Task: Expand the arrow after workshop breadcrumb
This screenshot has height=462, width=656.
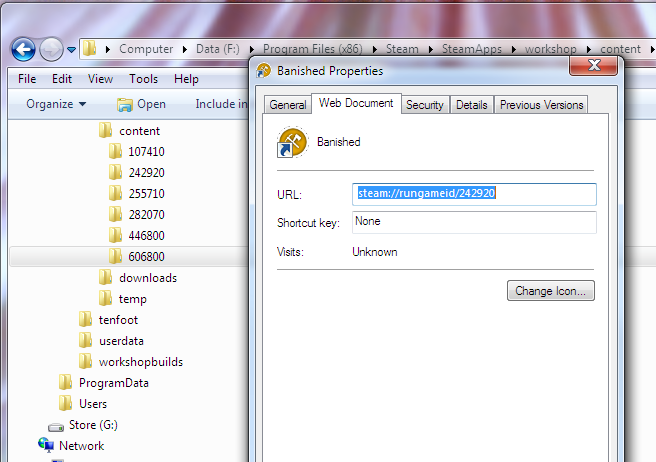Action: pyautogui.click(x=589, y=49)
